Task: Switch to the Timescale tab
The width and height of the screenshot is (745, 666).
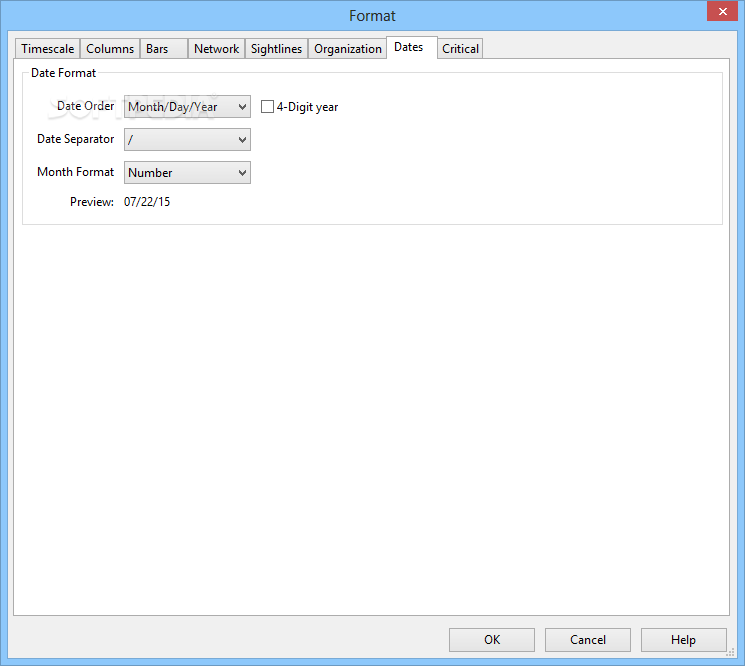Action: pos(48,49)
